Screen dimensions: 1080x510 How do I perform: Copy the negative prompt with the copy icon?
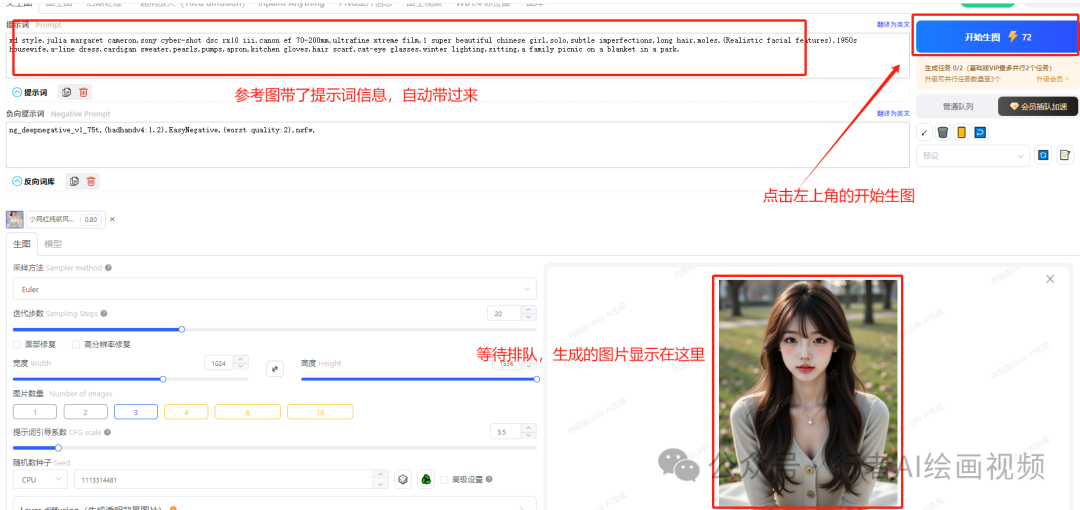(x=74, y=181)
